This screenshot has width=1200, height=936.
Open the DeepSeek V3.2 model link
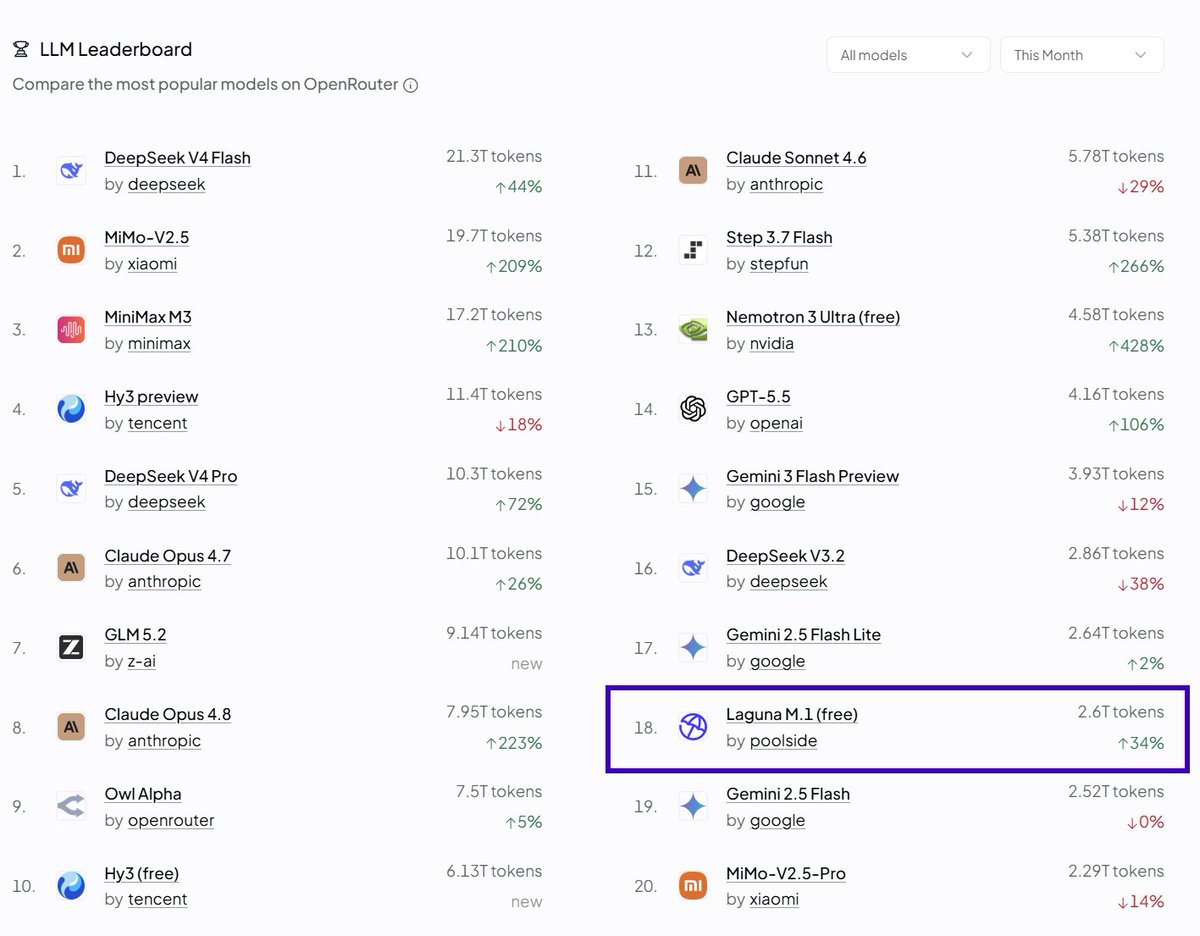click(785, 556)
